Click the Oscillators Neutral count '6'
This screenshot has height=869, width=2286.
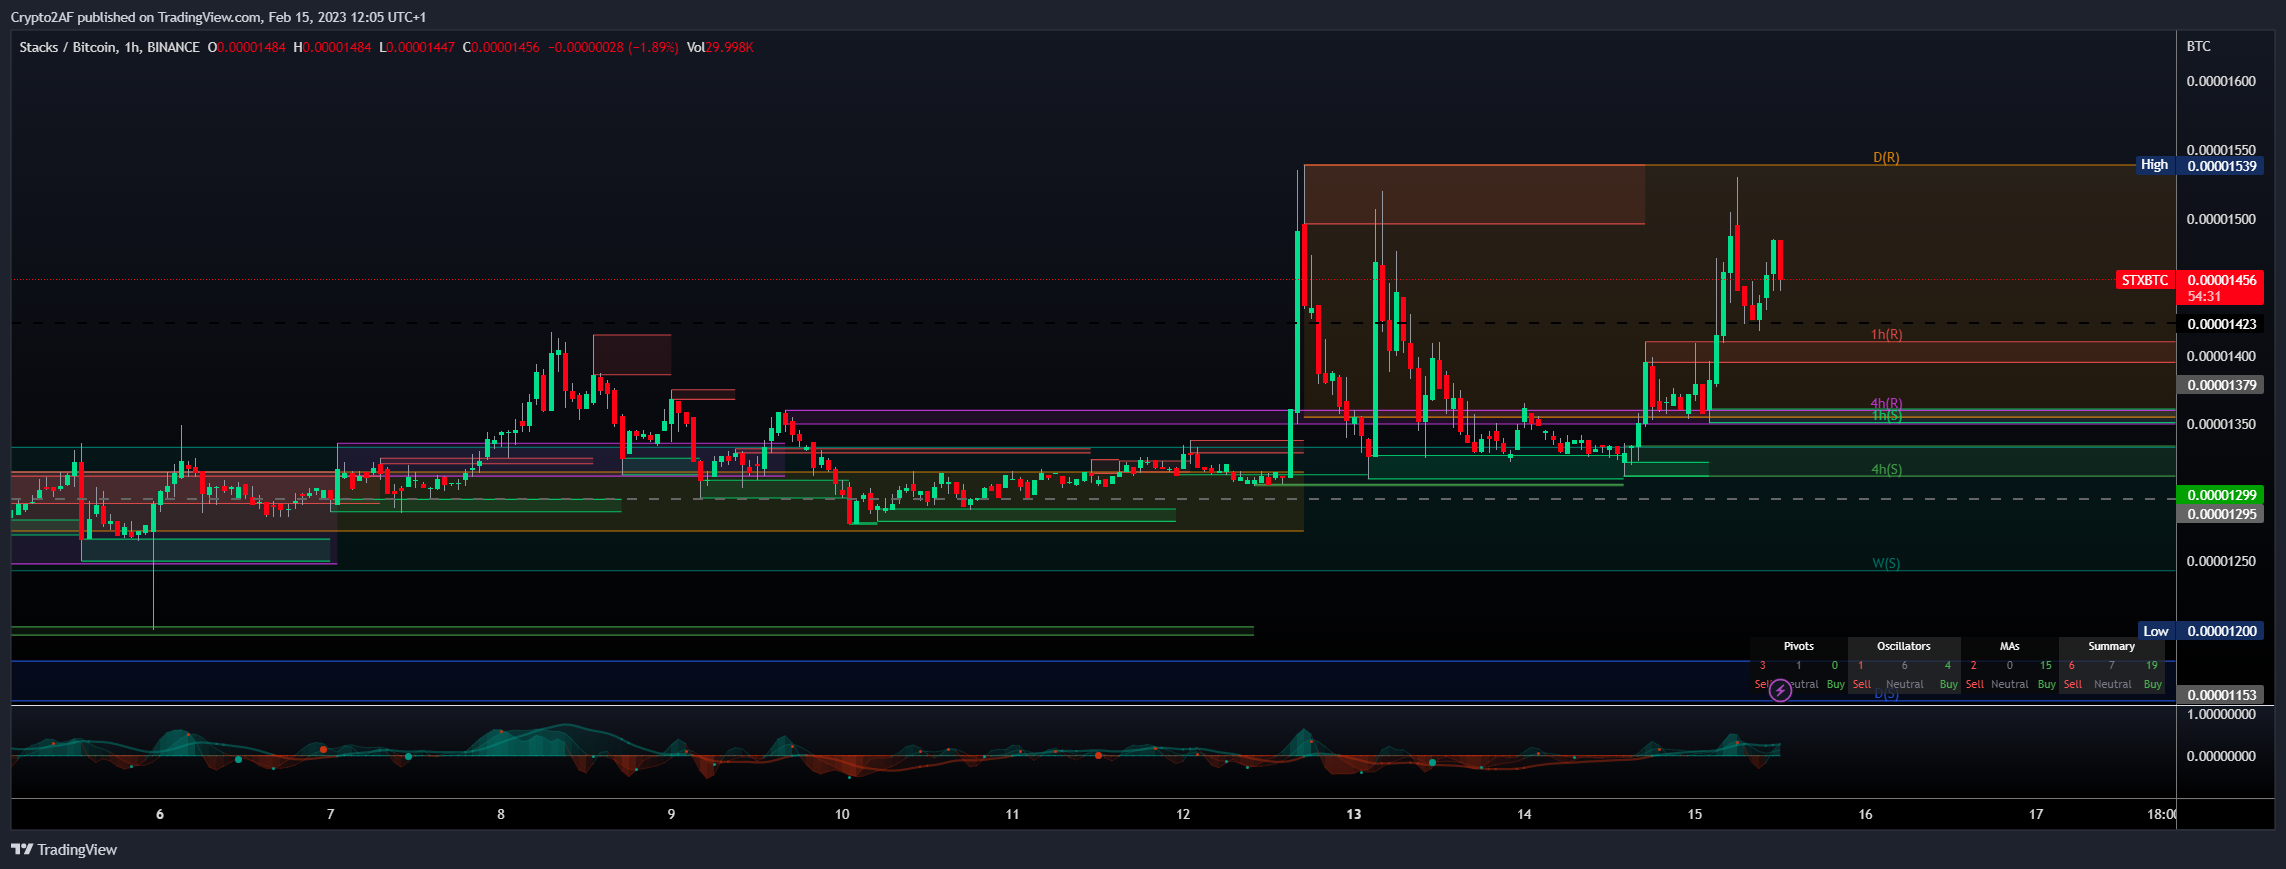(1904, 665)
